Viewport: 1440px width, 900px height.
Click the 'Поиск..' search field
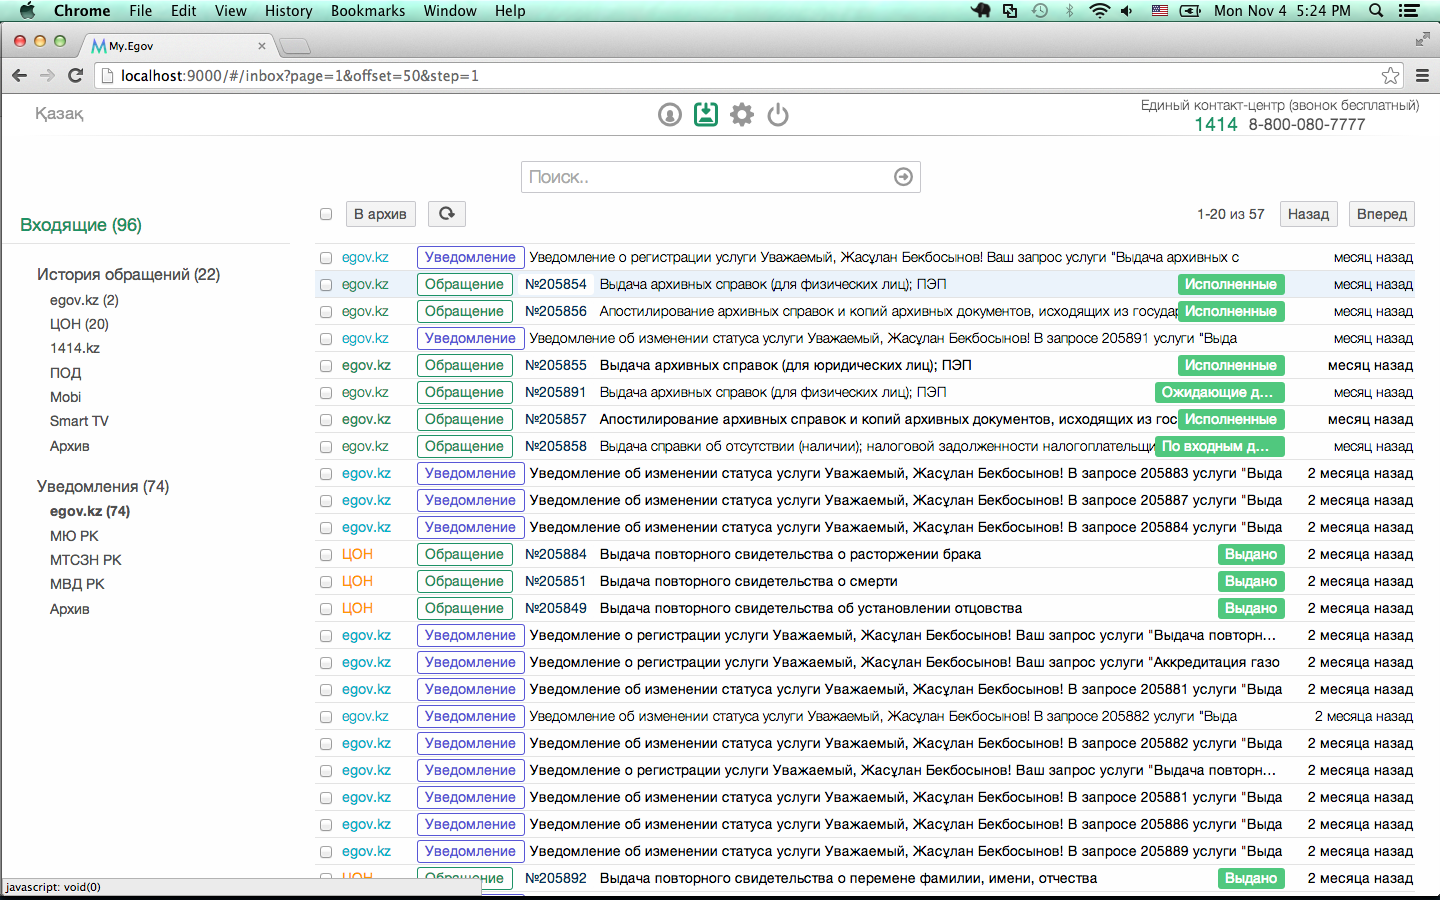pyautogui.click(x=720, y=177)
